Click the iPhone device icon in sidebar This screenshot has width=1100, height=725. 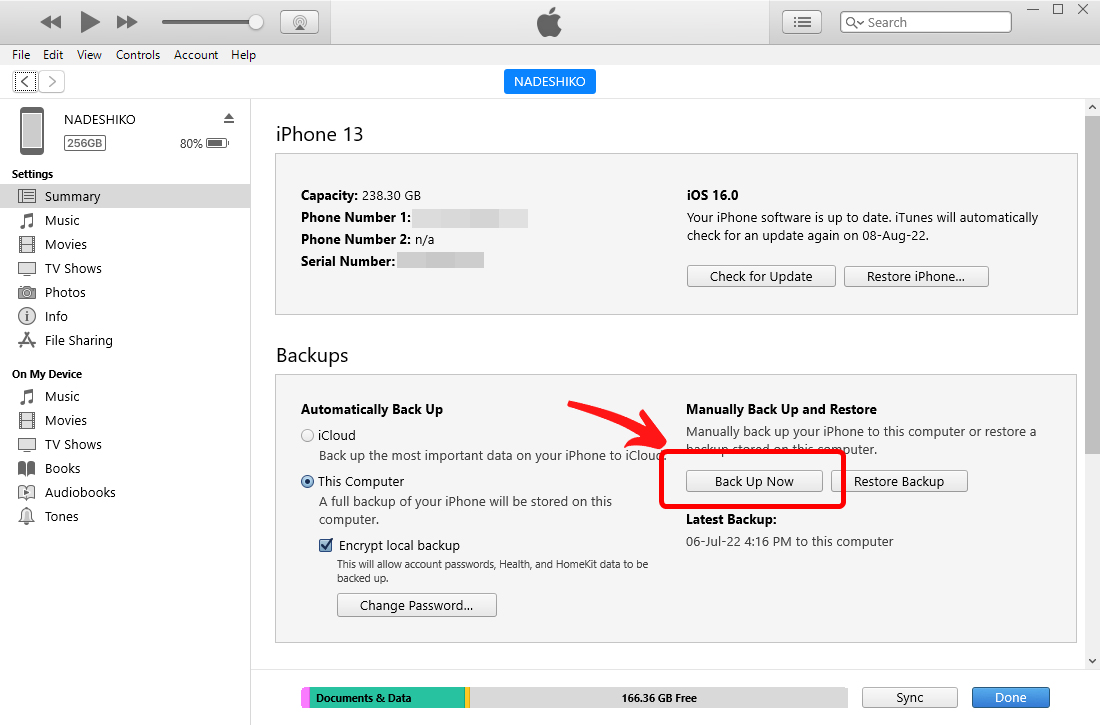[x=32, y=131]
